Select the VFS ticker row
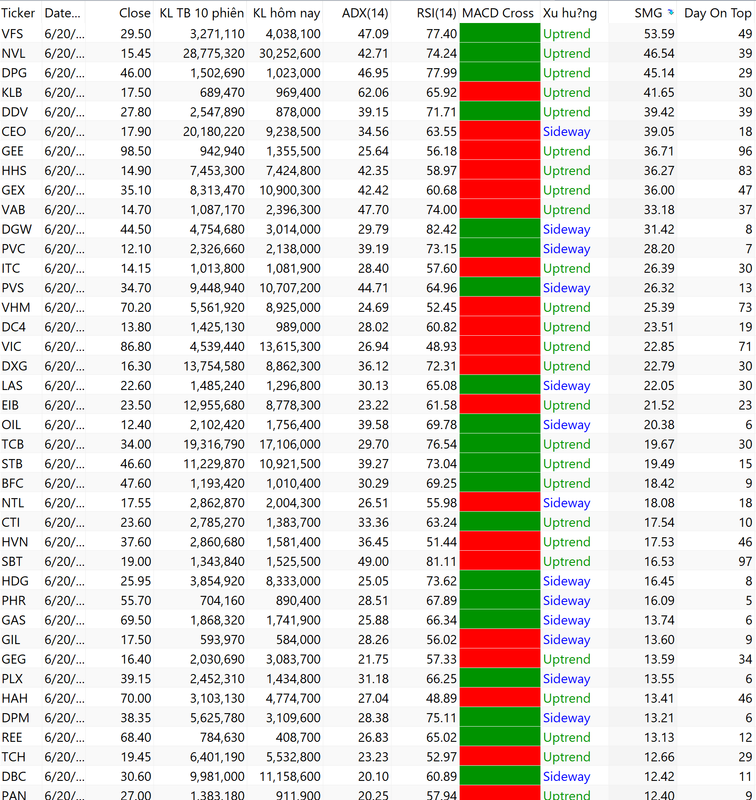The height and width of the screenshot is (800, 756). click(377, 34)
